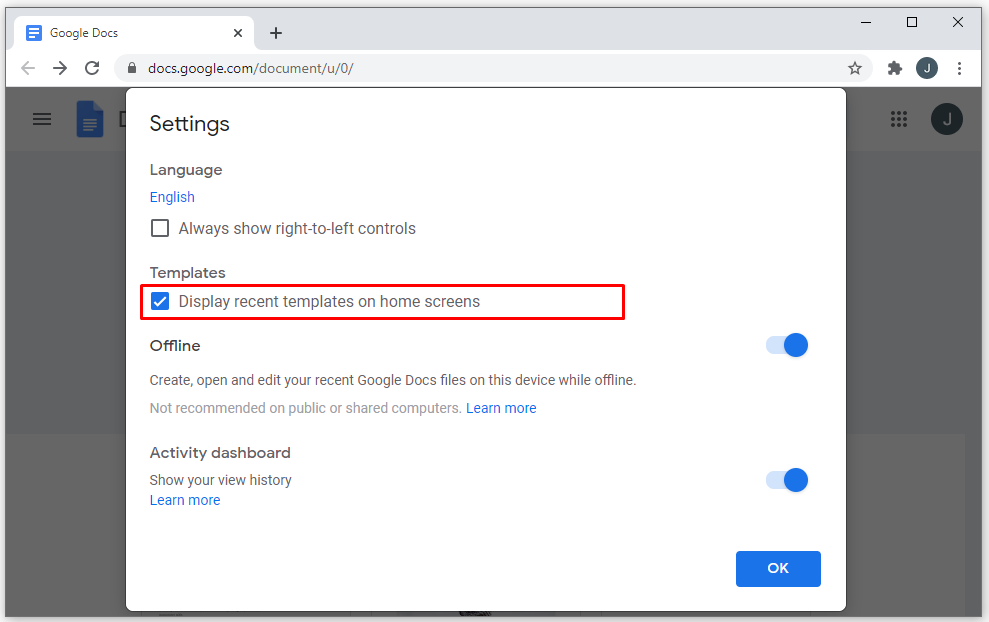Open Learn more link about offline use
The height and width of the screenshot is (622, 989).
coord(501,408)
